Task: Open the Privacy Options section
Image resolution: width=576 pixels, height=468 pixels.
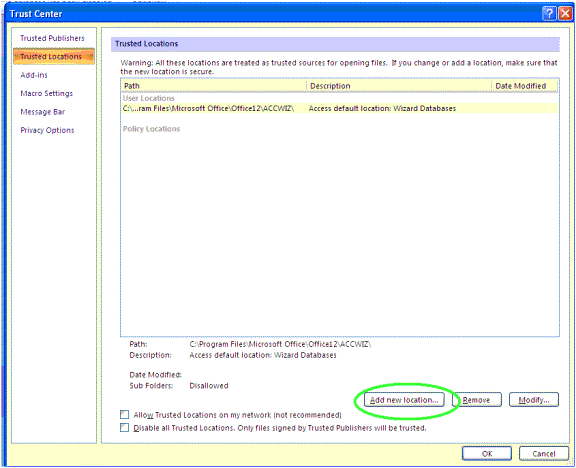Action: [x=47, y=130]
